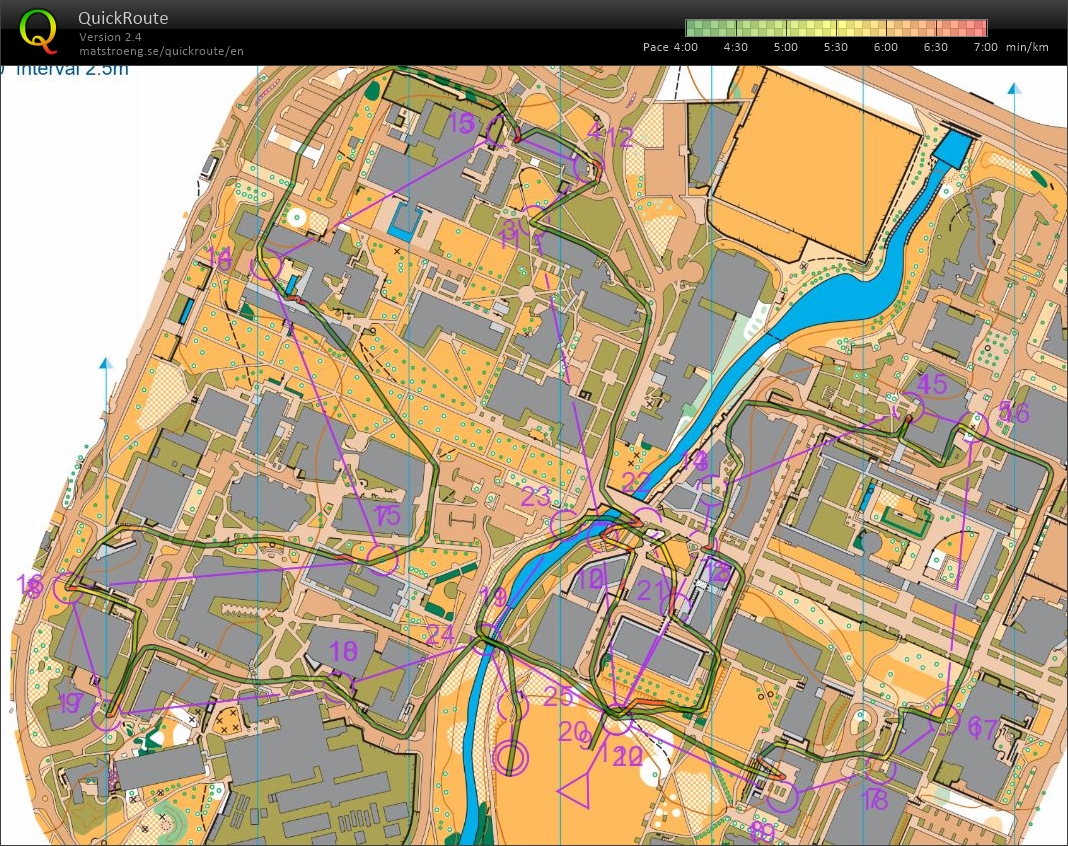1068x846 pixels.
Task: Click the QuickRoute title text
Action: 123,18
